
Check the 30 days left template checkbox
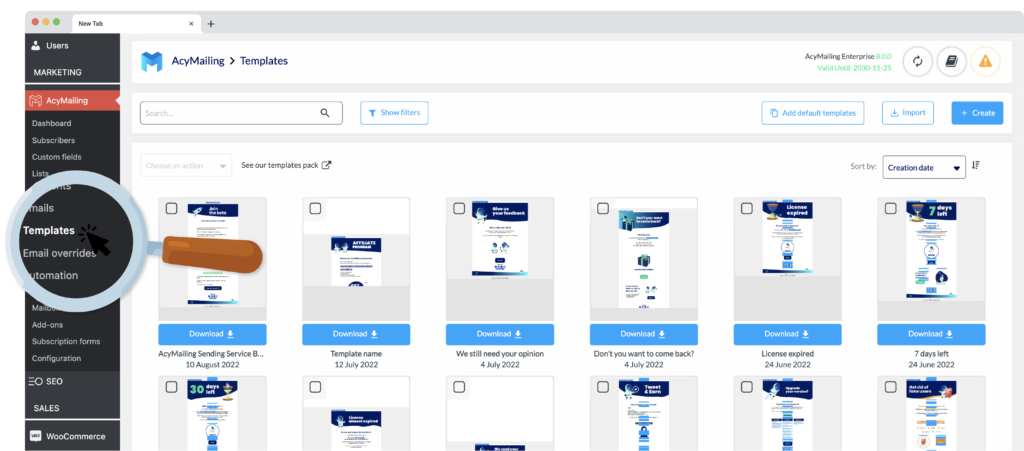click(x=171, y=387)
